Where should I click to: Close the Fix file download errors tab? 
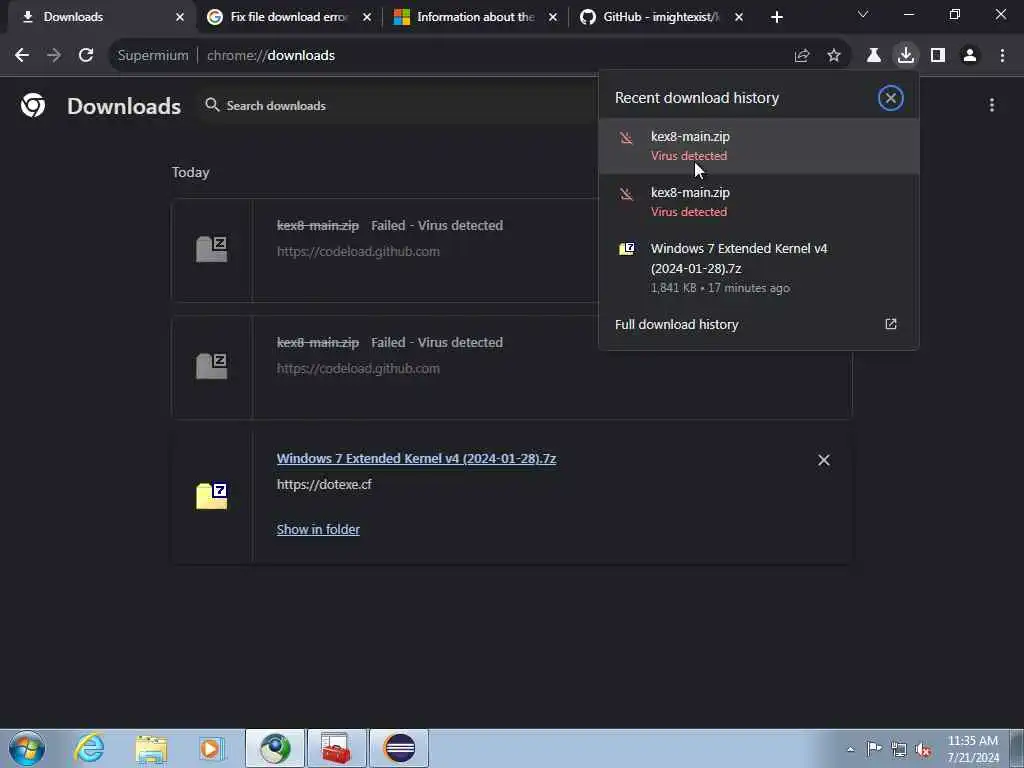367,17
